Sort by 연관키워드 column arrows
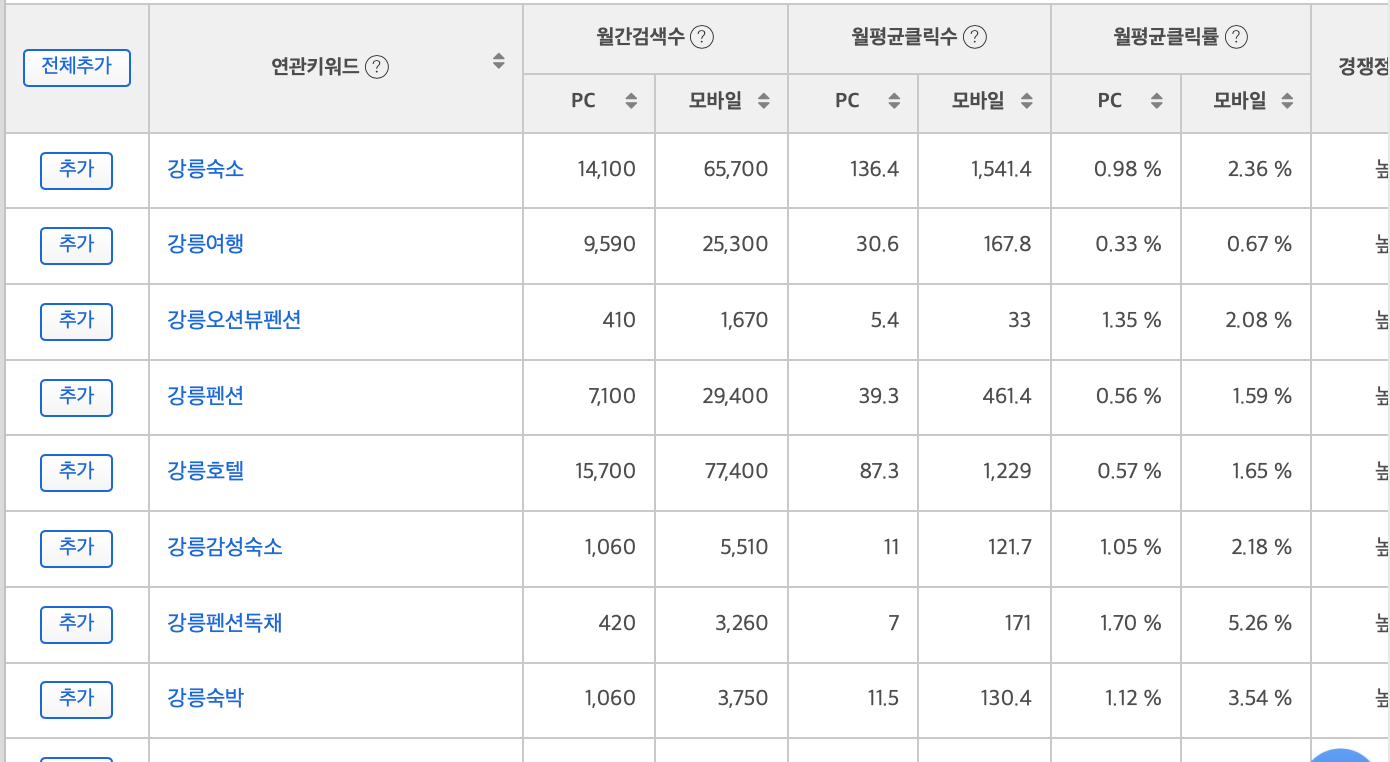This screenshot has width=1390, height=762. (499, 61)
